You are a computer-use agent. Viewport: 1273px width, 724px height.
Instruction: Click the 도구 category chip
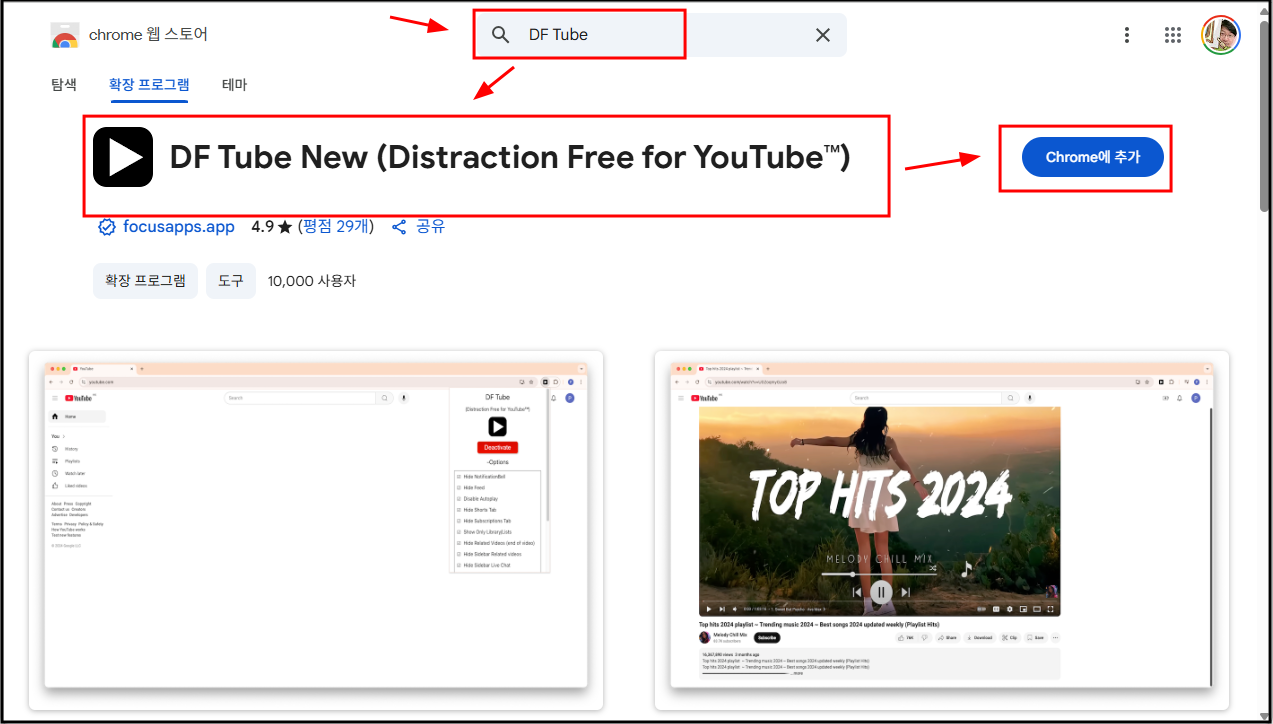(x=231, y=281)
